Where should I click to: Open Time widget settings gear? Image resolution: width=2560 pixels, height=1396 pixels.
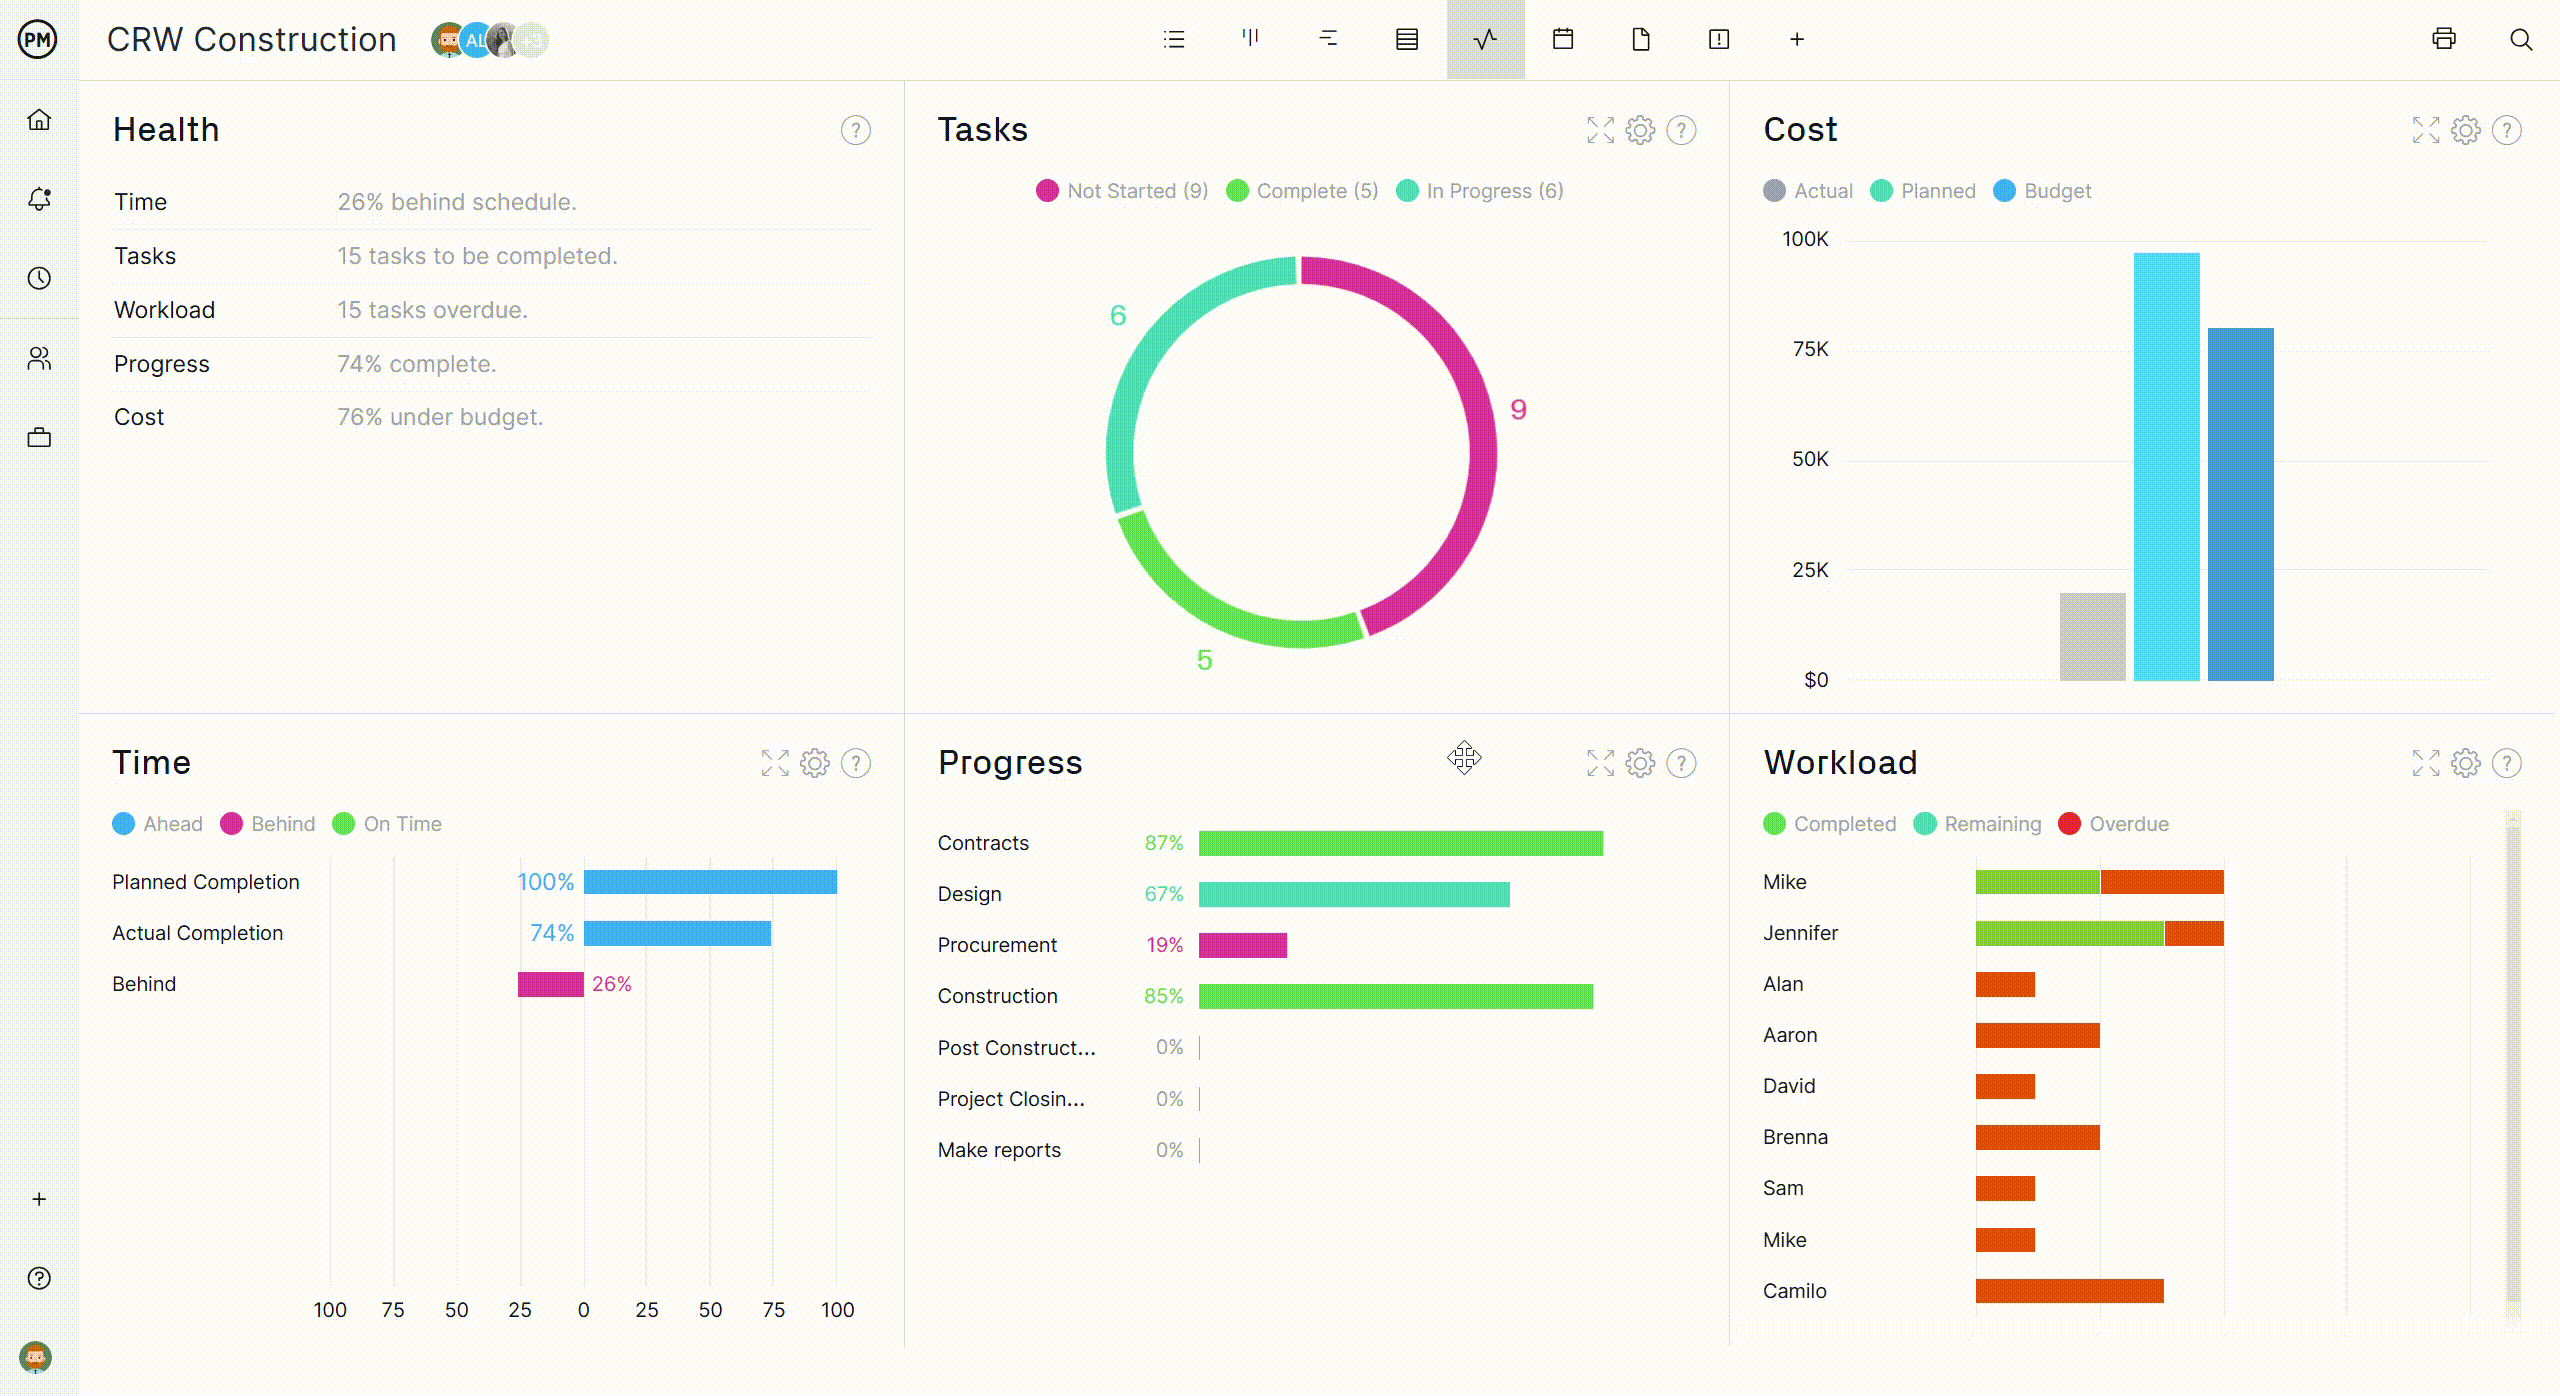coord(815,763)
